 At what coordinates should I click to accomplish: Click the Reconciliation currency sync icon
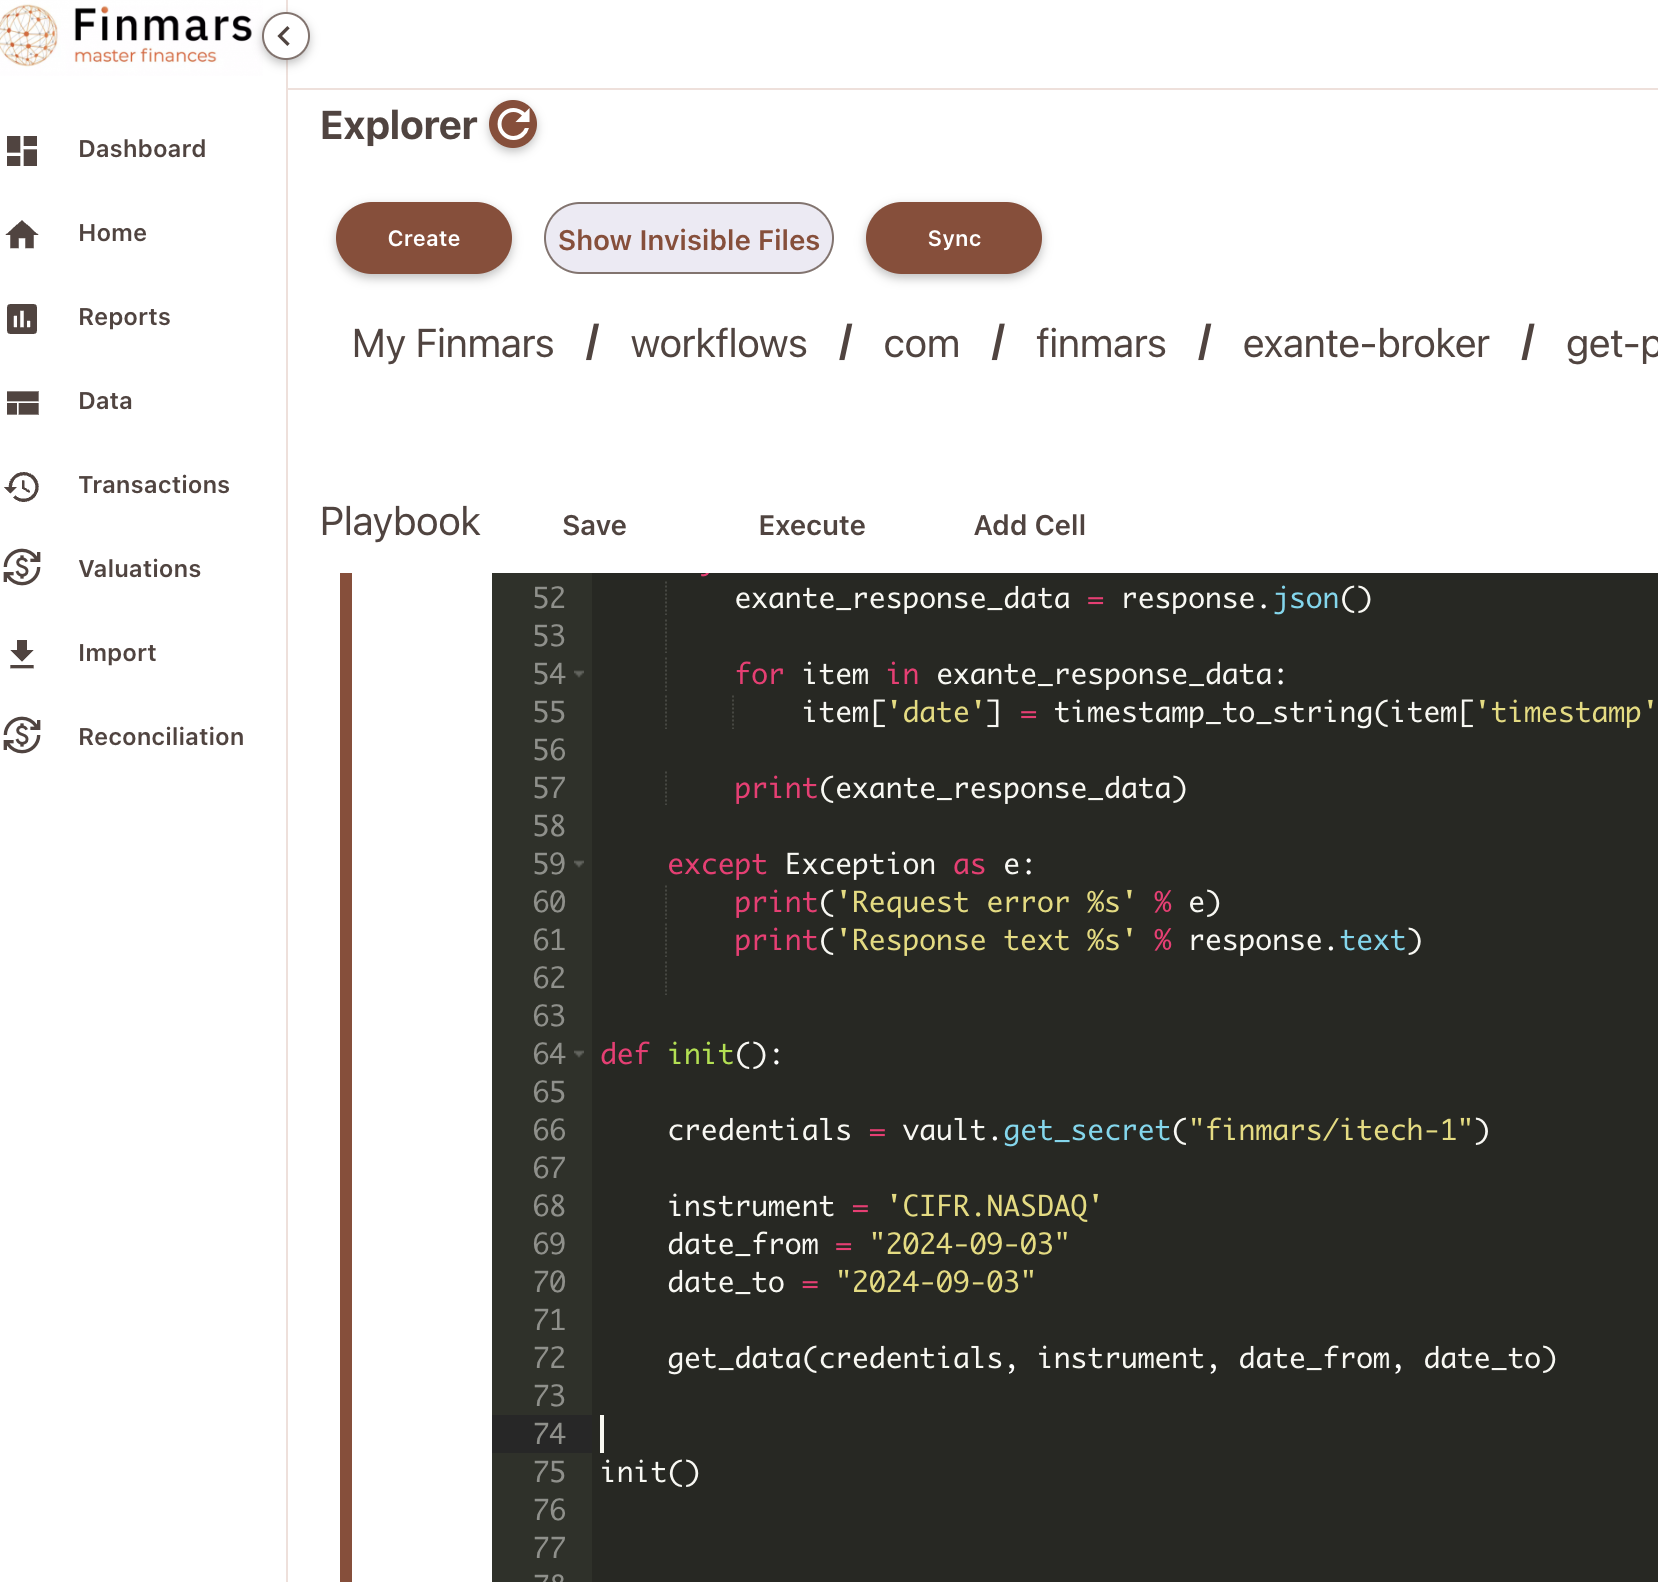point(22,735)
